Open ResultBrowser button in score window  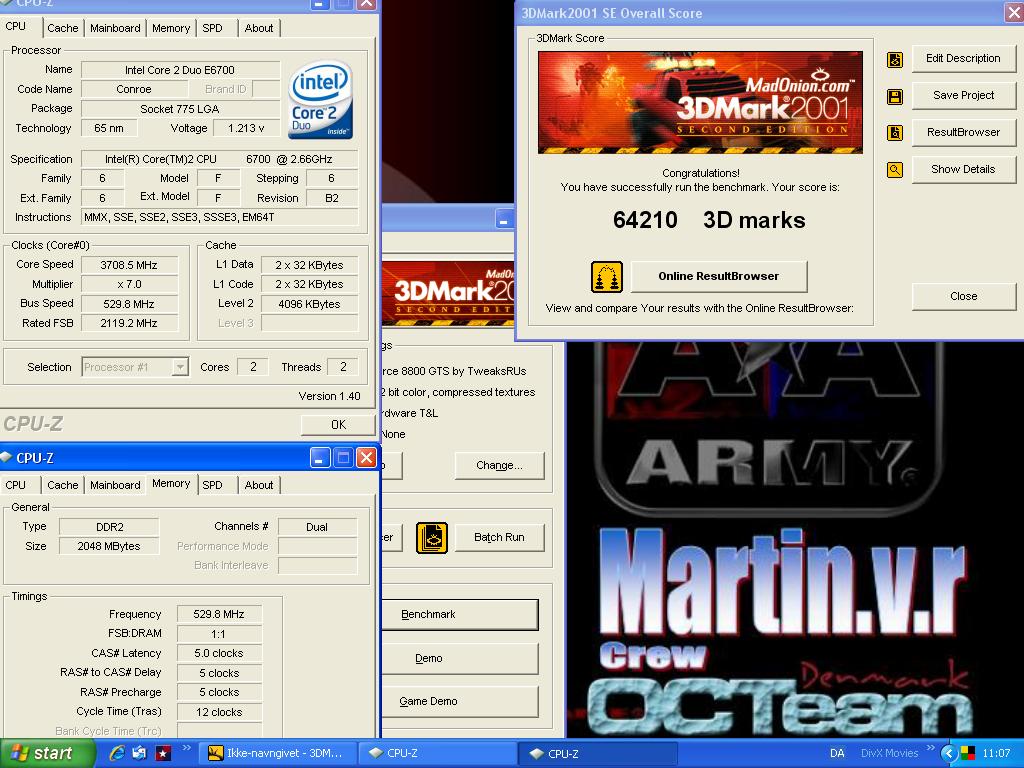coord(963,133)
